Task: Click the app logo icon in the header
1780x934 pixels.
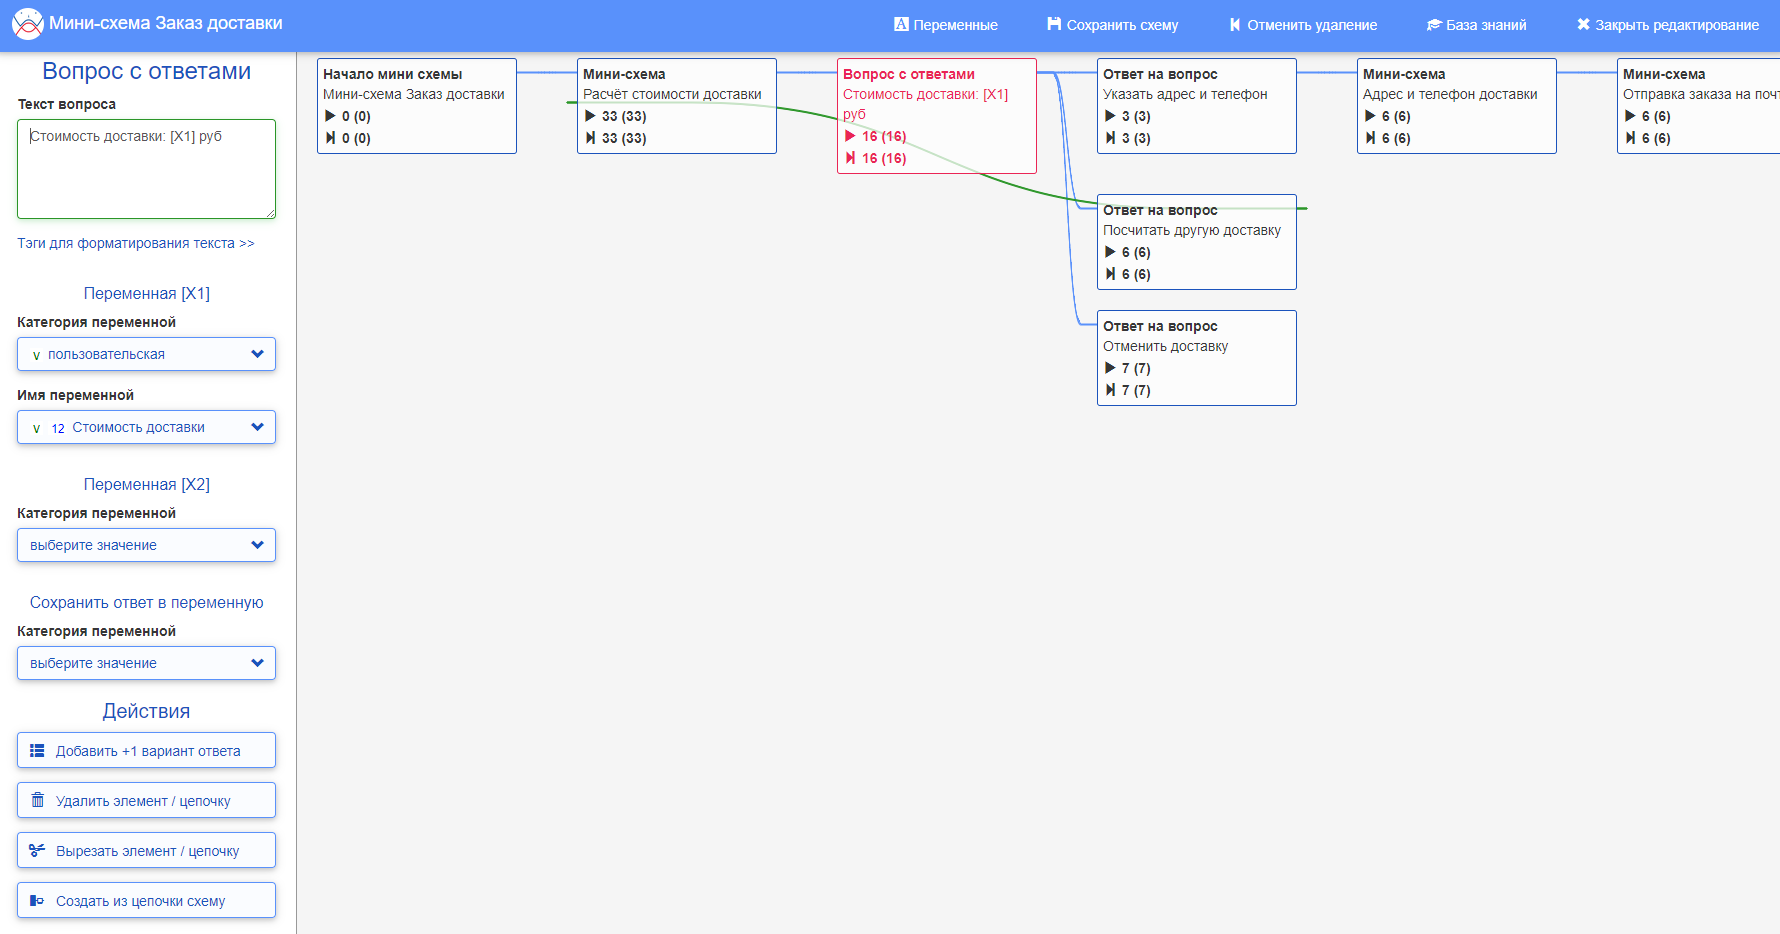Action: tap(27, 24)
